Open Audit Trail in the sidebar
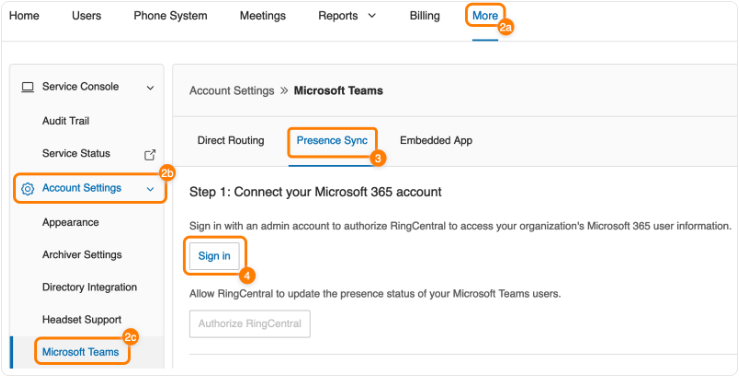Viewport: 739px width, 378px height. (x=66, y=121)
